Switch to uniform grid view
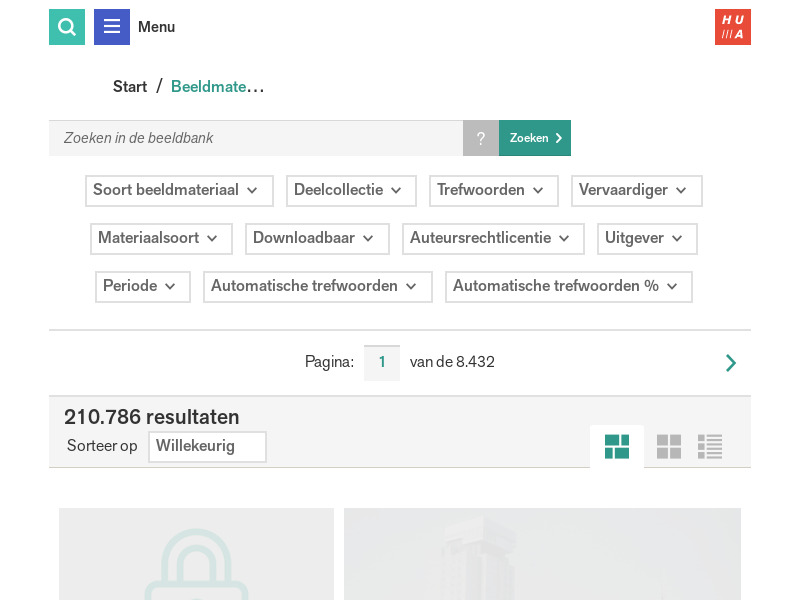This screenshot has height=600, width=800. pyautogui.click(x=669, y=446)
